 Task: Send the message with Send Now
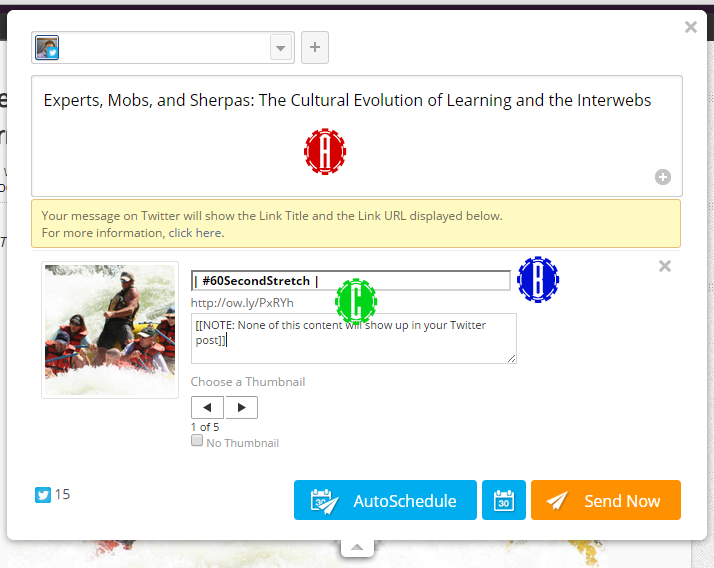point(606,500)
